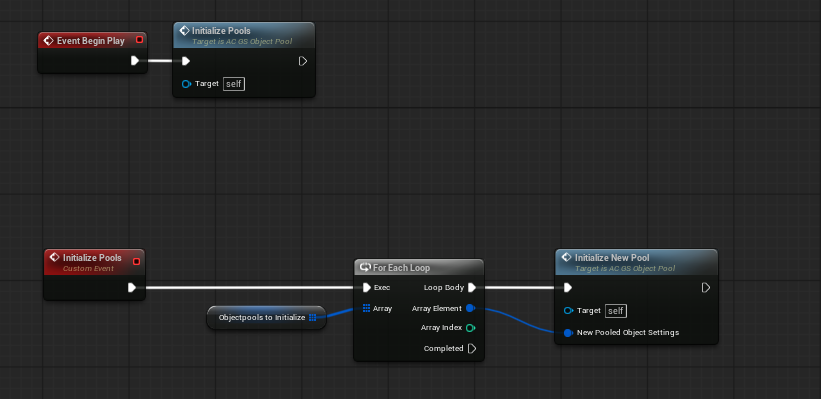The height and width of the screenshot is (399, 821).
Task: Click the Completed label on For Each Loop
Action: (443, 348)
